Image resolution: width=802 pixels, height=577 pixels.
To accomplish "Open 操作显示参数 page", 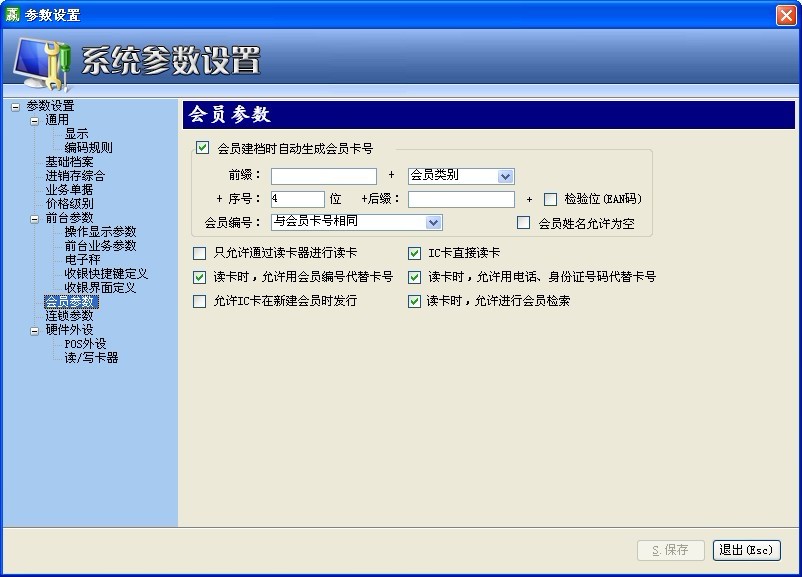I will click(x=100, y=232).
